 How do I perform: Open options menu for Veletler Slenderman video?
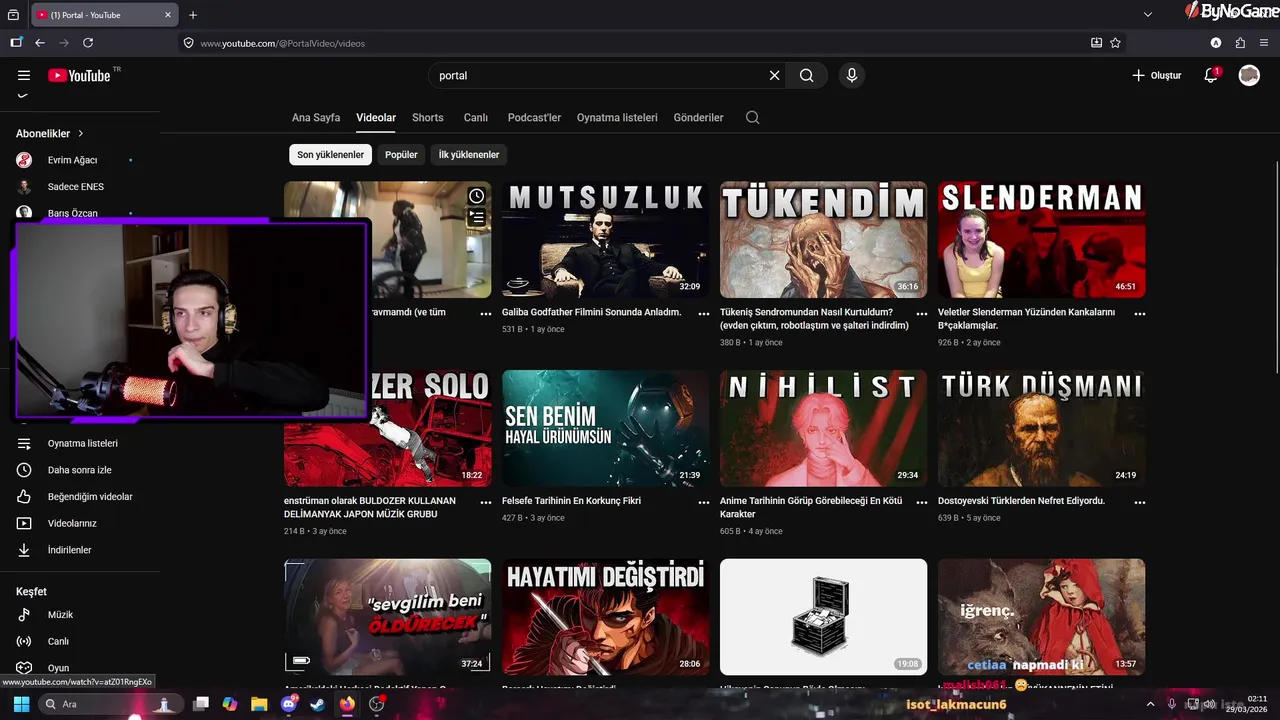point(1140,313)
